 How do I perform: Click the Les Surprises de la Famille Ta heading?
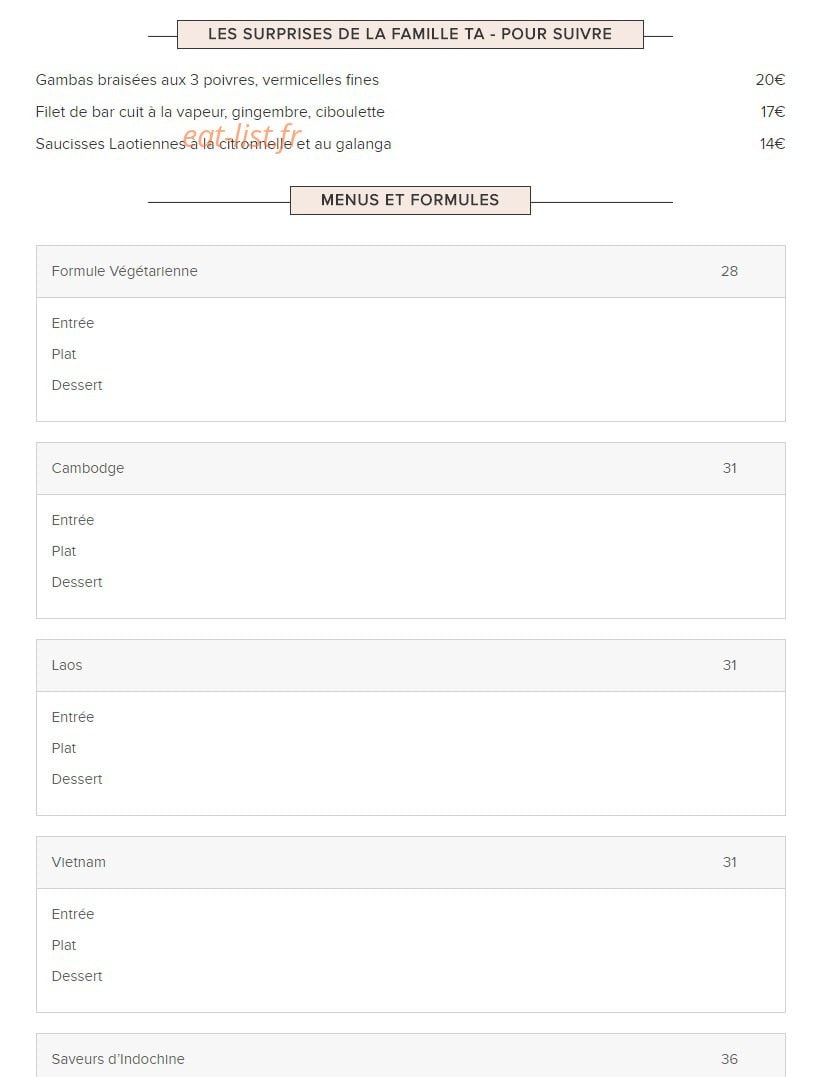point(410,34)
